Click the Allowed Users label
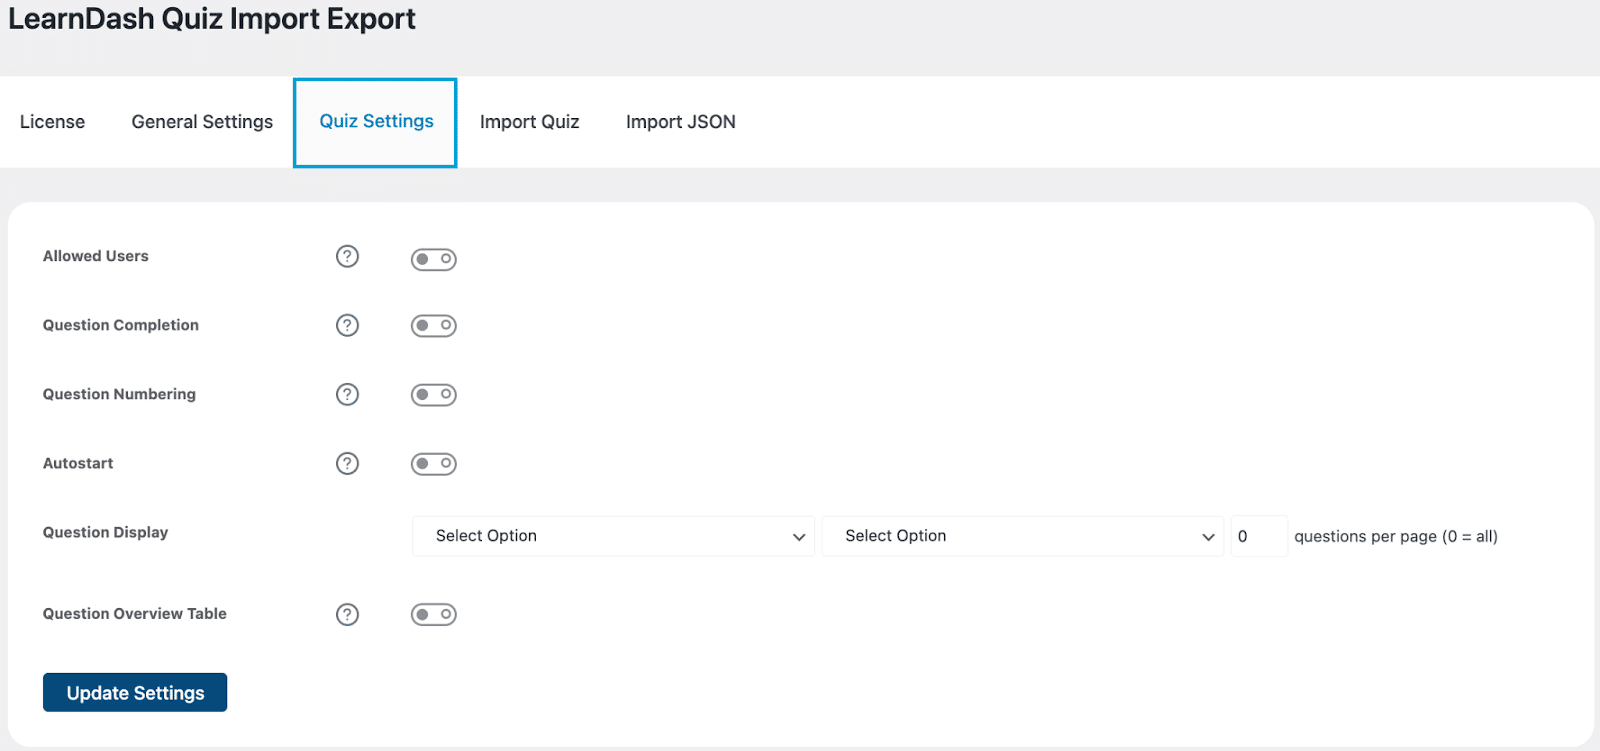 (96, 256)
